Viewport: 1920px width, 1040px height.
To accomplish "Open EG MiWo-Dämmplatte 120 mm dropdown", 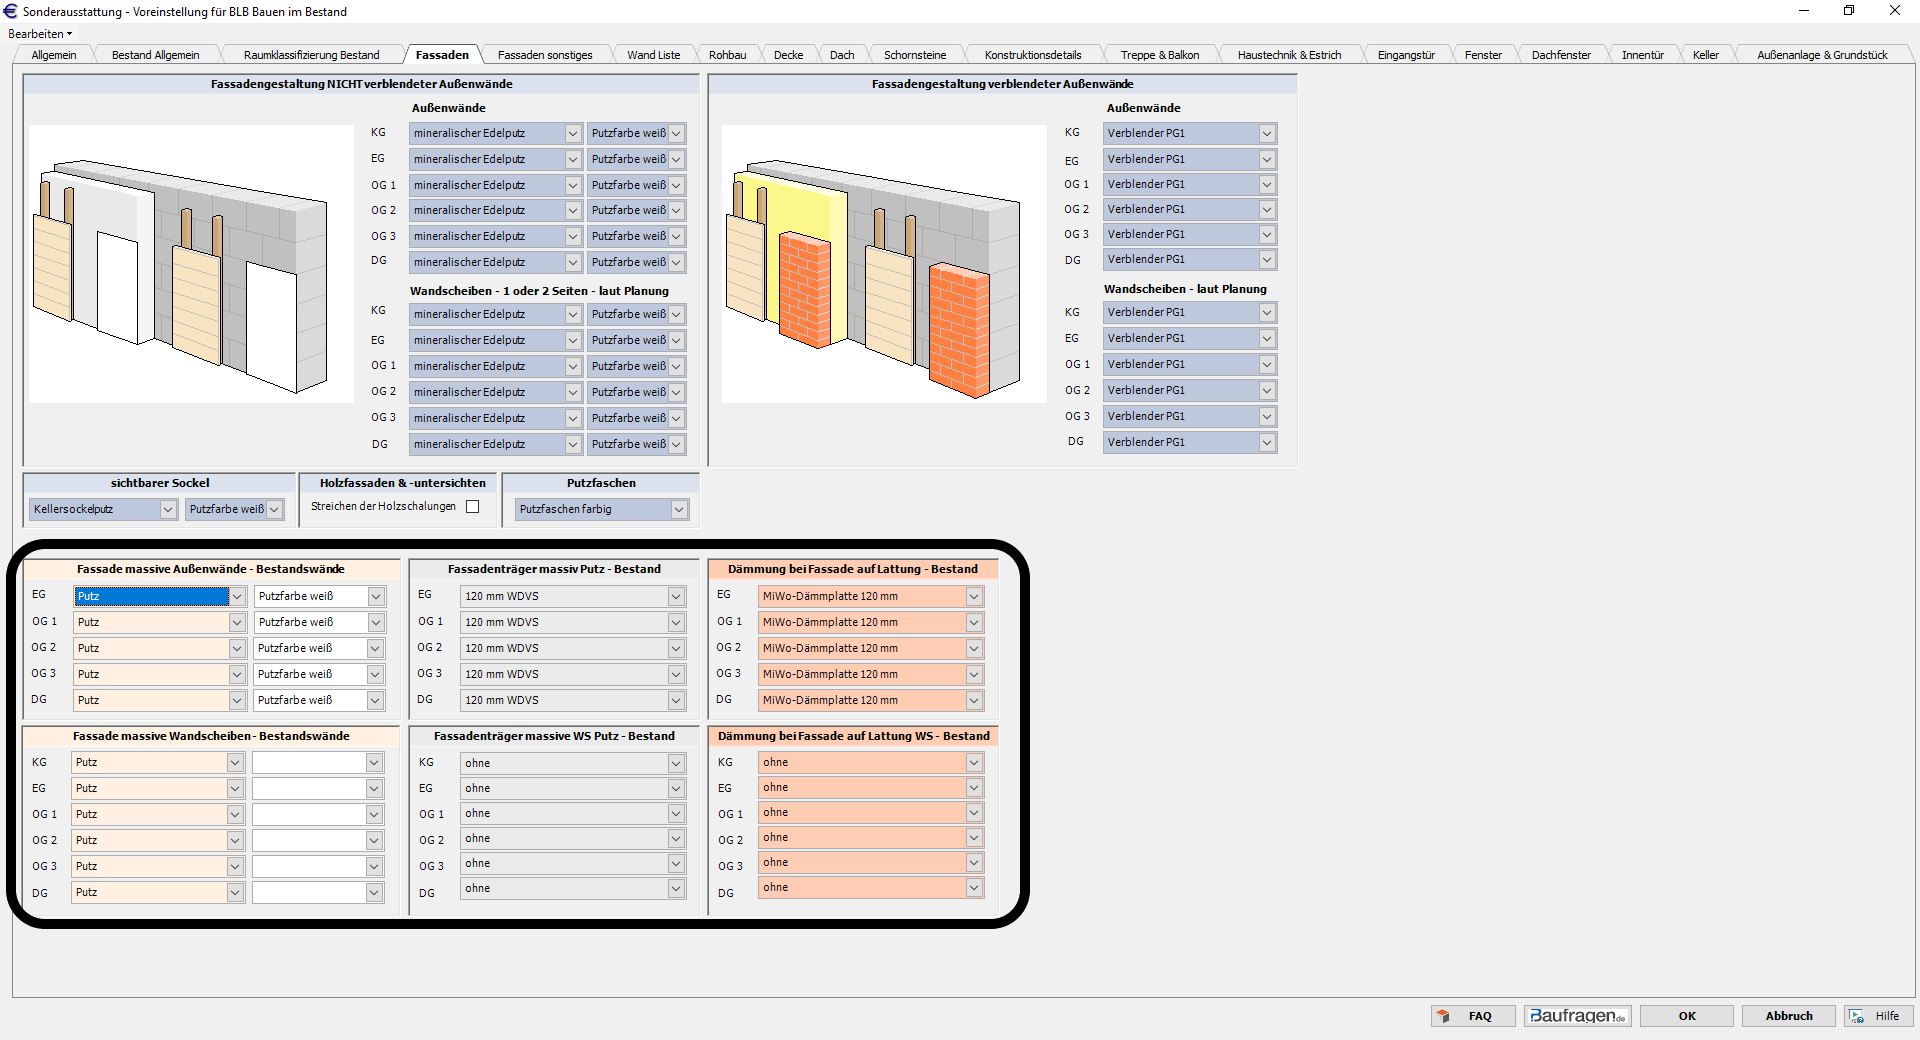I will point(974,597).
